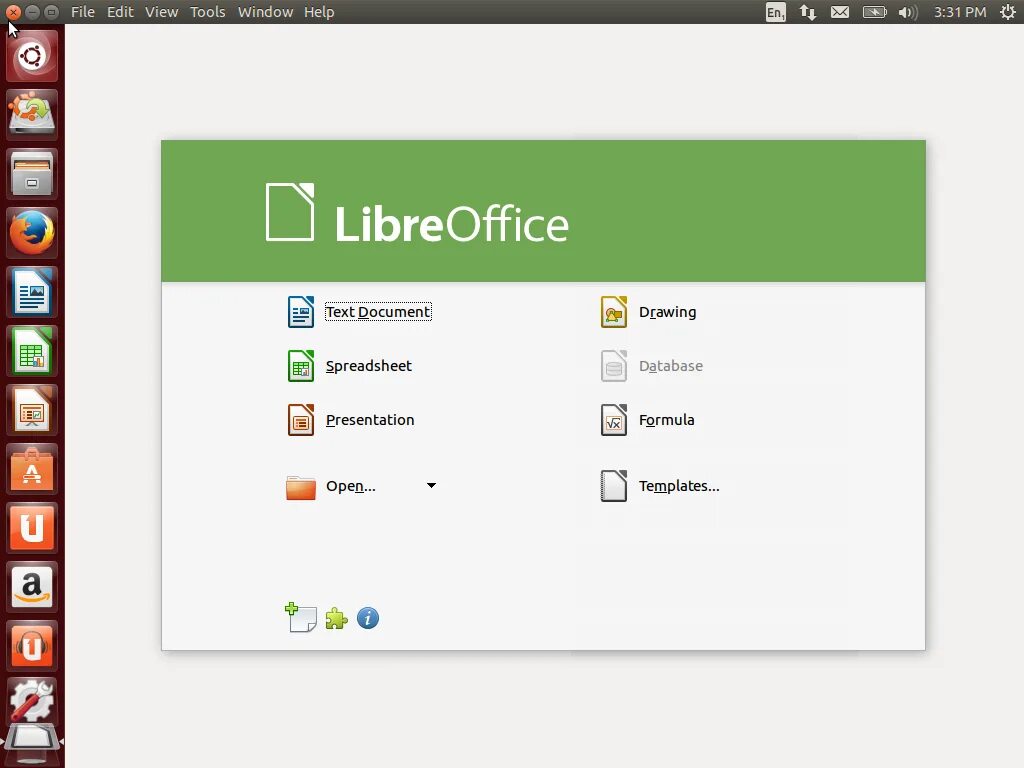Create a new Text Document via its label
Viewport: 1024px width, 768px height.
click(x=378, y=312)
